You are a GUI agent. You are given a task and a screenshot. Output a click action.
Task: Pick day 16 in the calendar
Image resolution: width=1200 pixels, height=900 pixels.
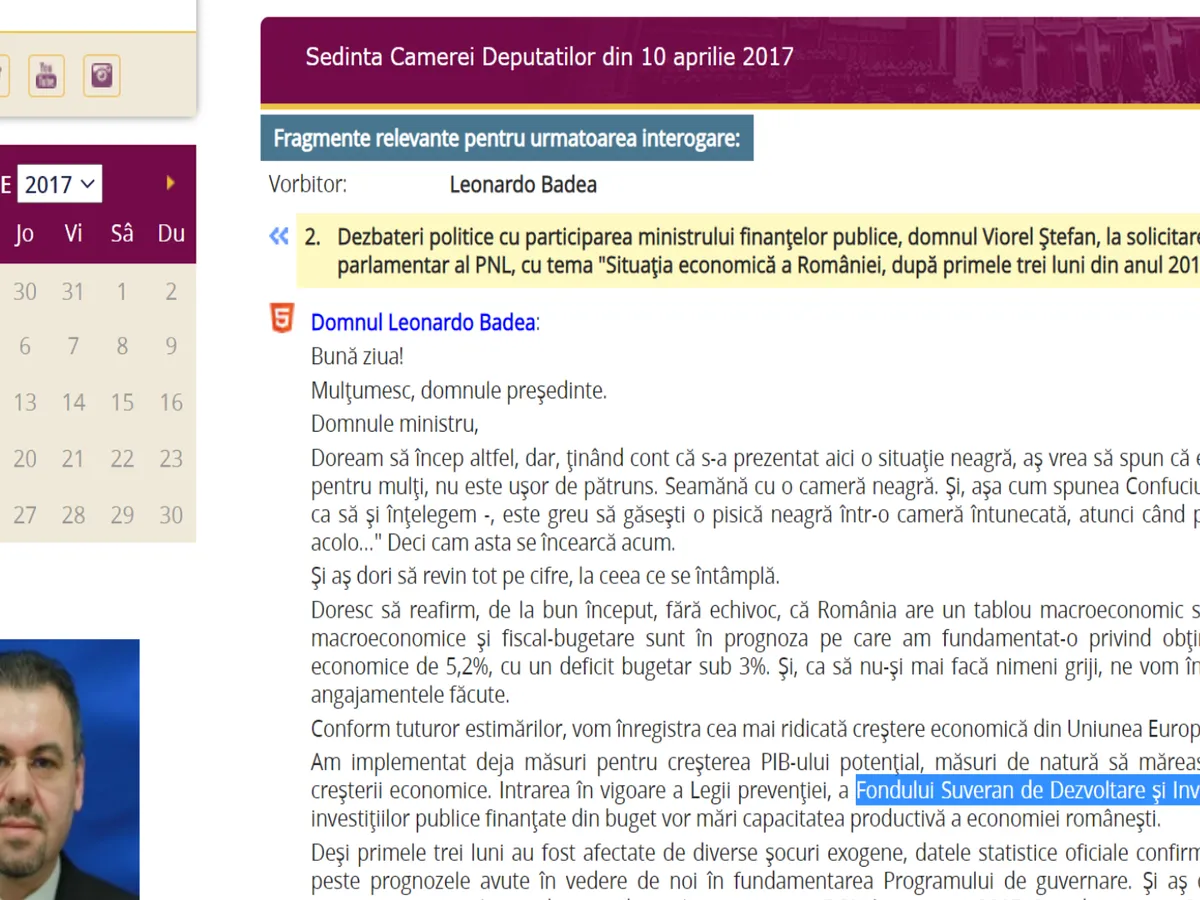click(x=171, y=403)
